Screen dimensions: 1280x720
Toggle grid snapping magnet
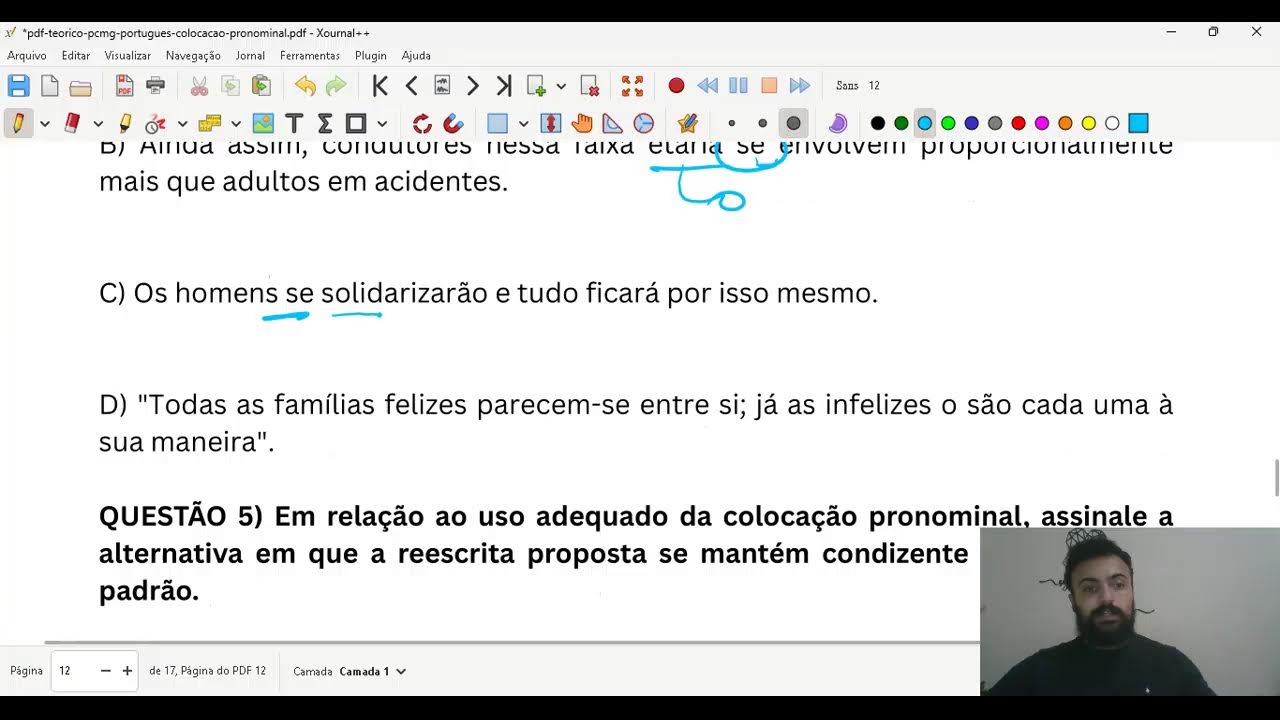(x=453, y=123)
